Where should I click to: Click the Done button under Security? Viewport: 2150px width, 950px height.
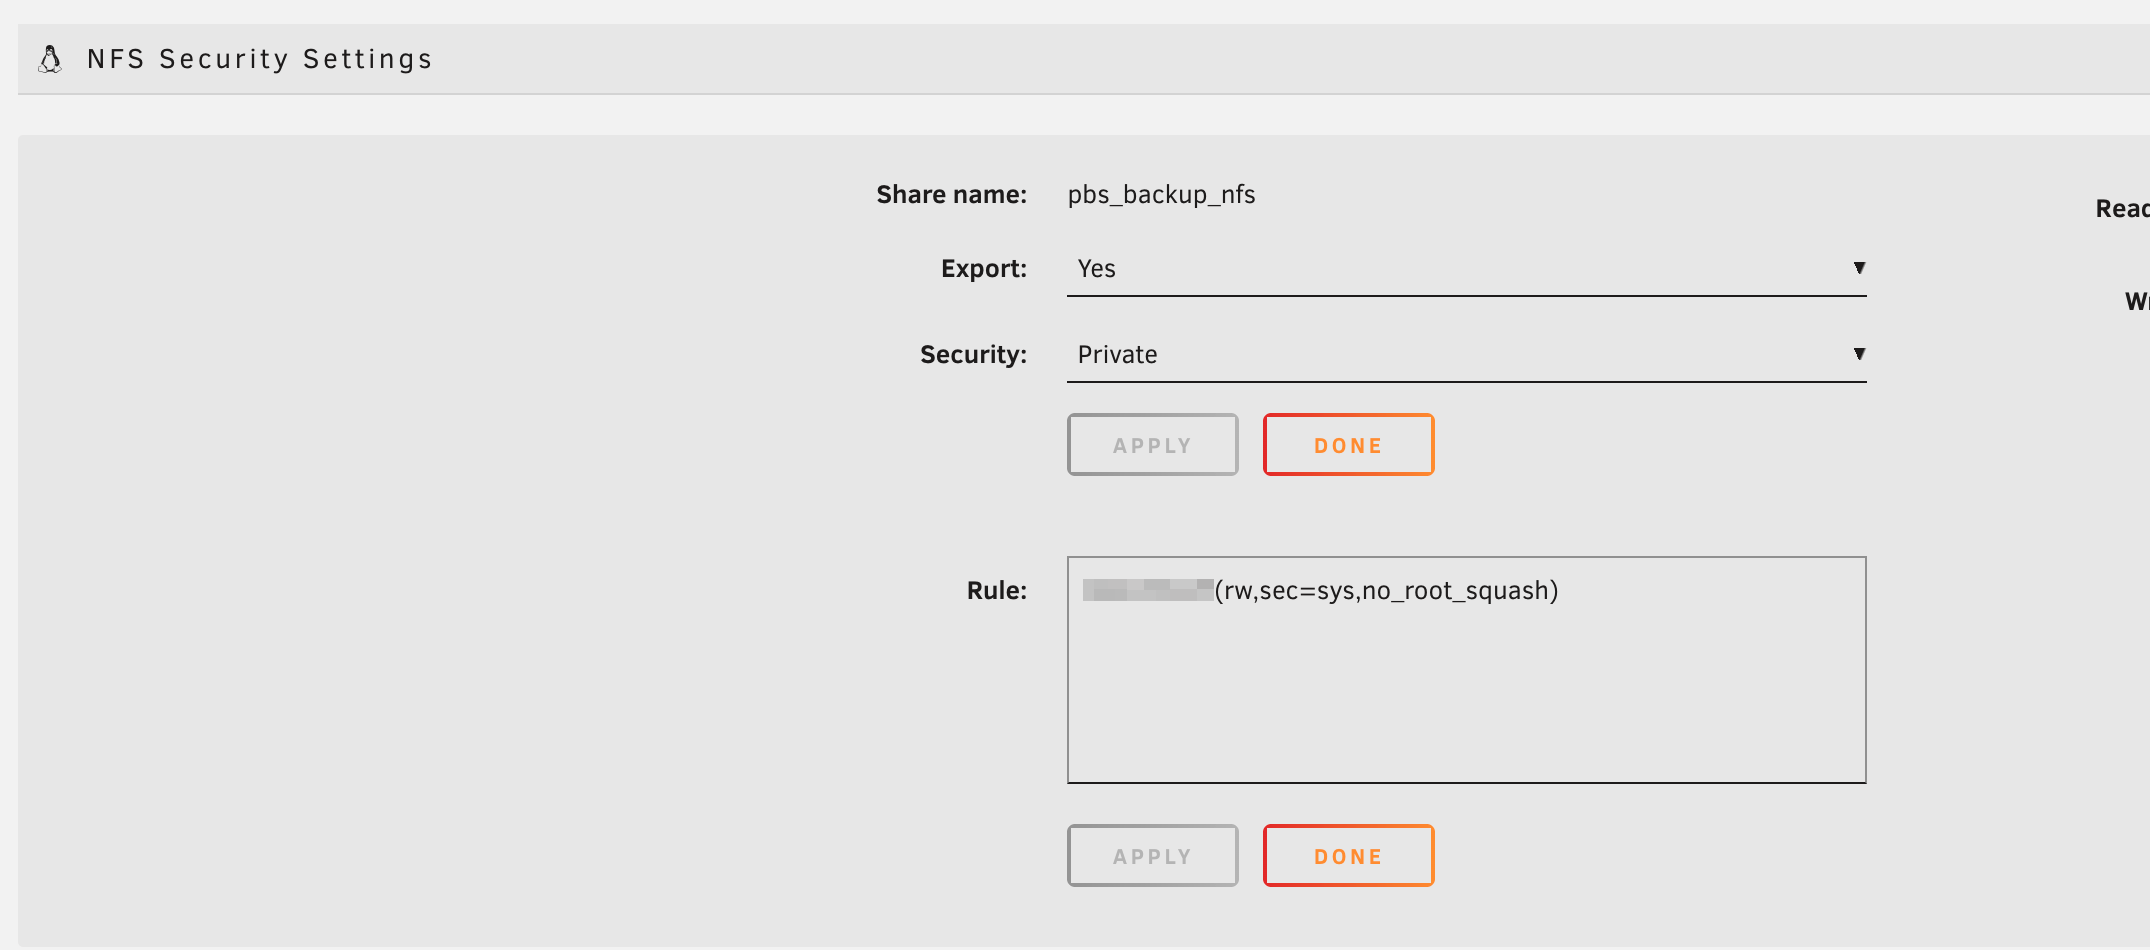click(x=1348, y=444)
